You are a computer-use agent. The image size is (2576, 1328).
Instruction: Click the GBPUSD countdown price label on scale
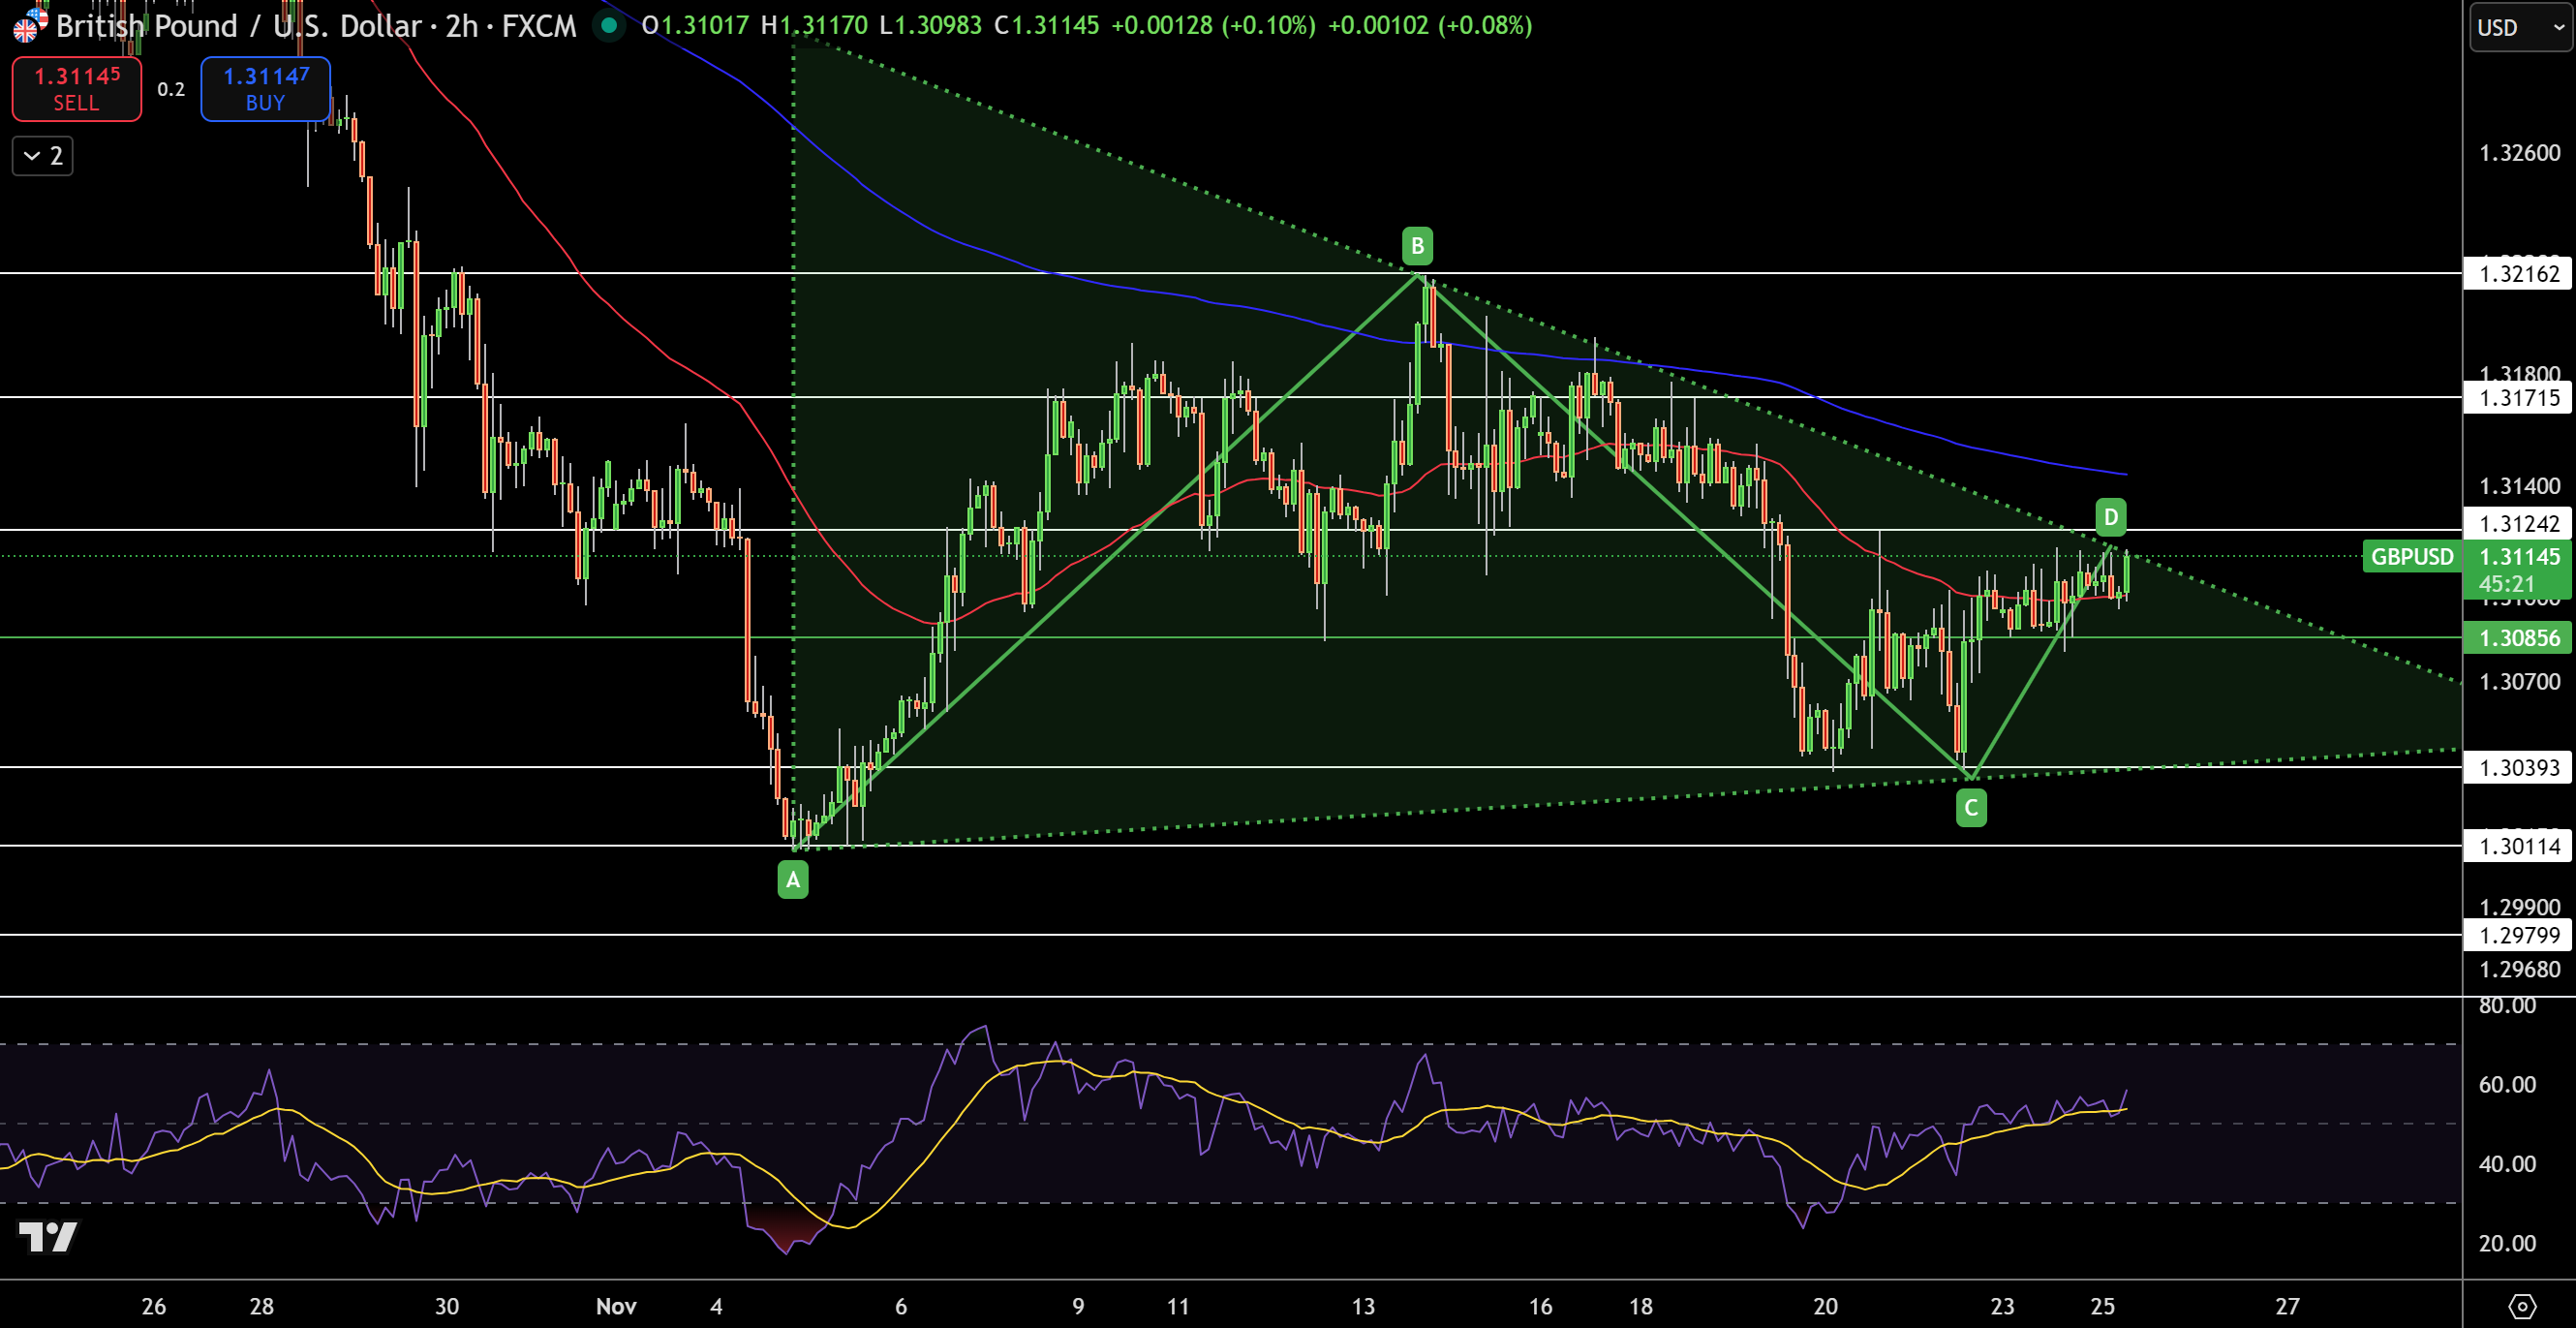coord(2519,570)
